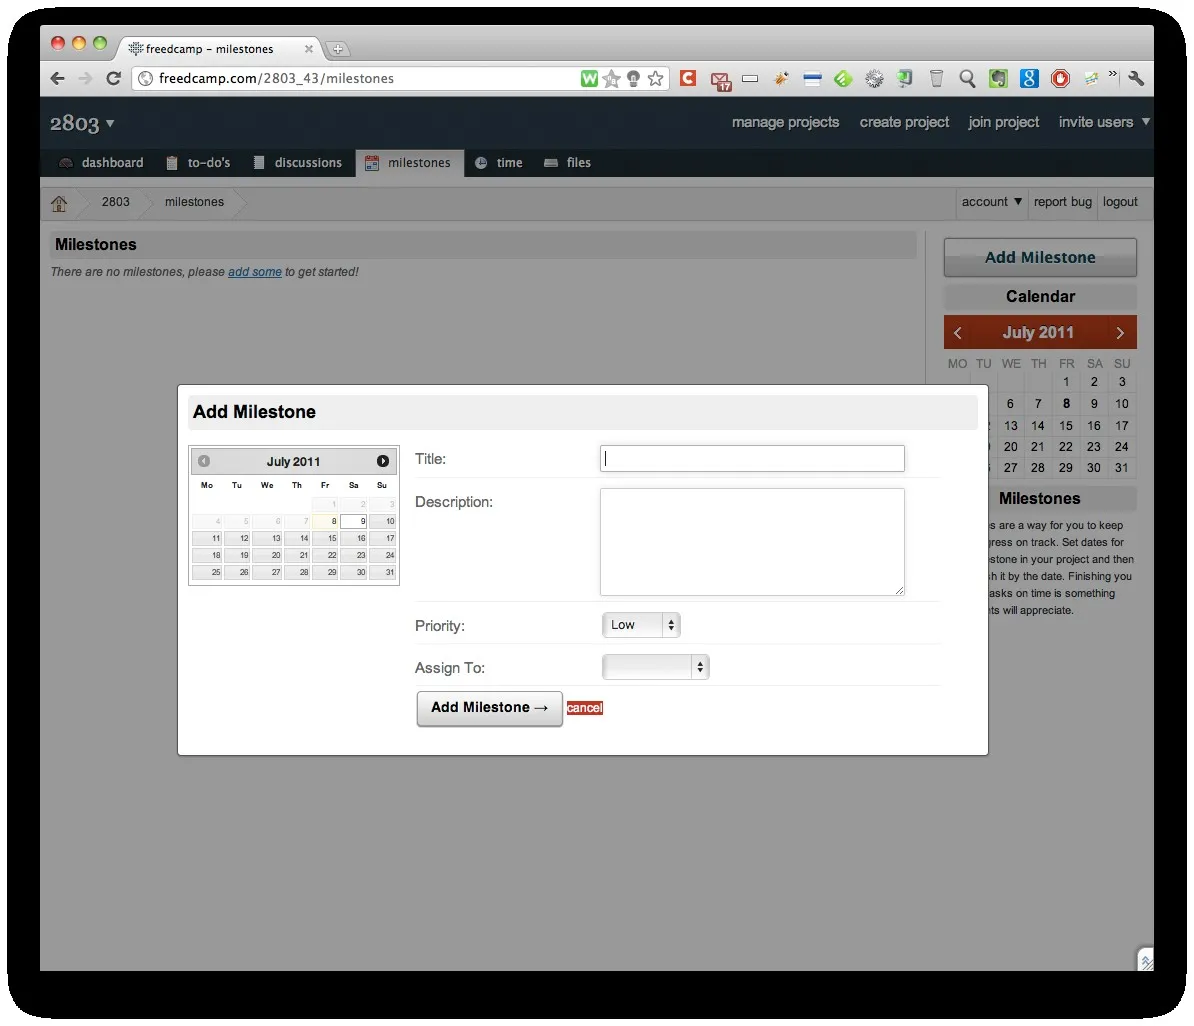Image resolution: width=1194 pixels, height=1026 pixels.
Task: Click the blue Google extension icon
Action: pyautogui.click(x=1029, y=78)
